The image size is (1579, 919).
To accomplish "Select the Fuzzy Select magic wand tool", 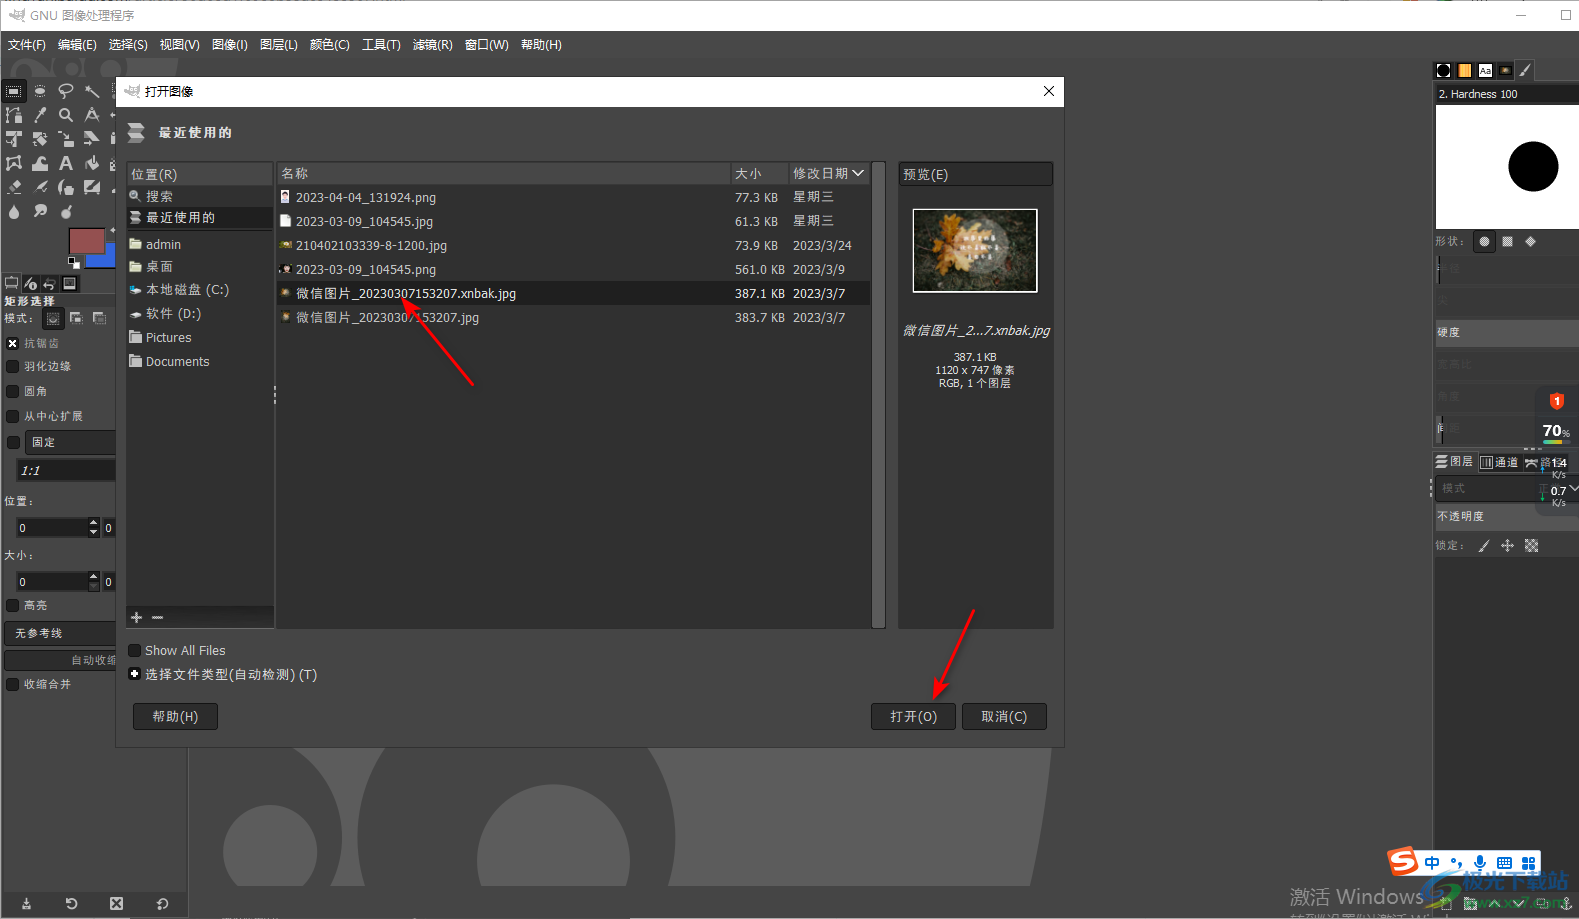I will [92, 91].
